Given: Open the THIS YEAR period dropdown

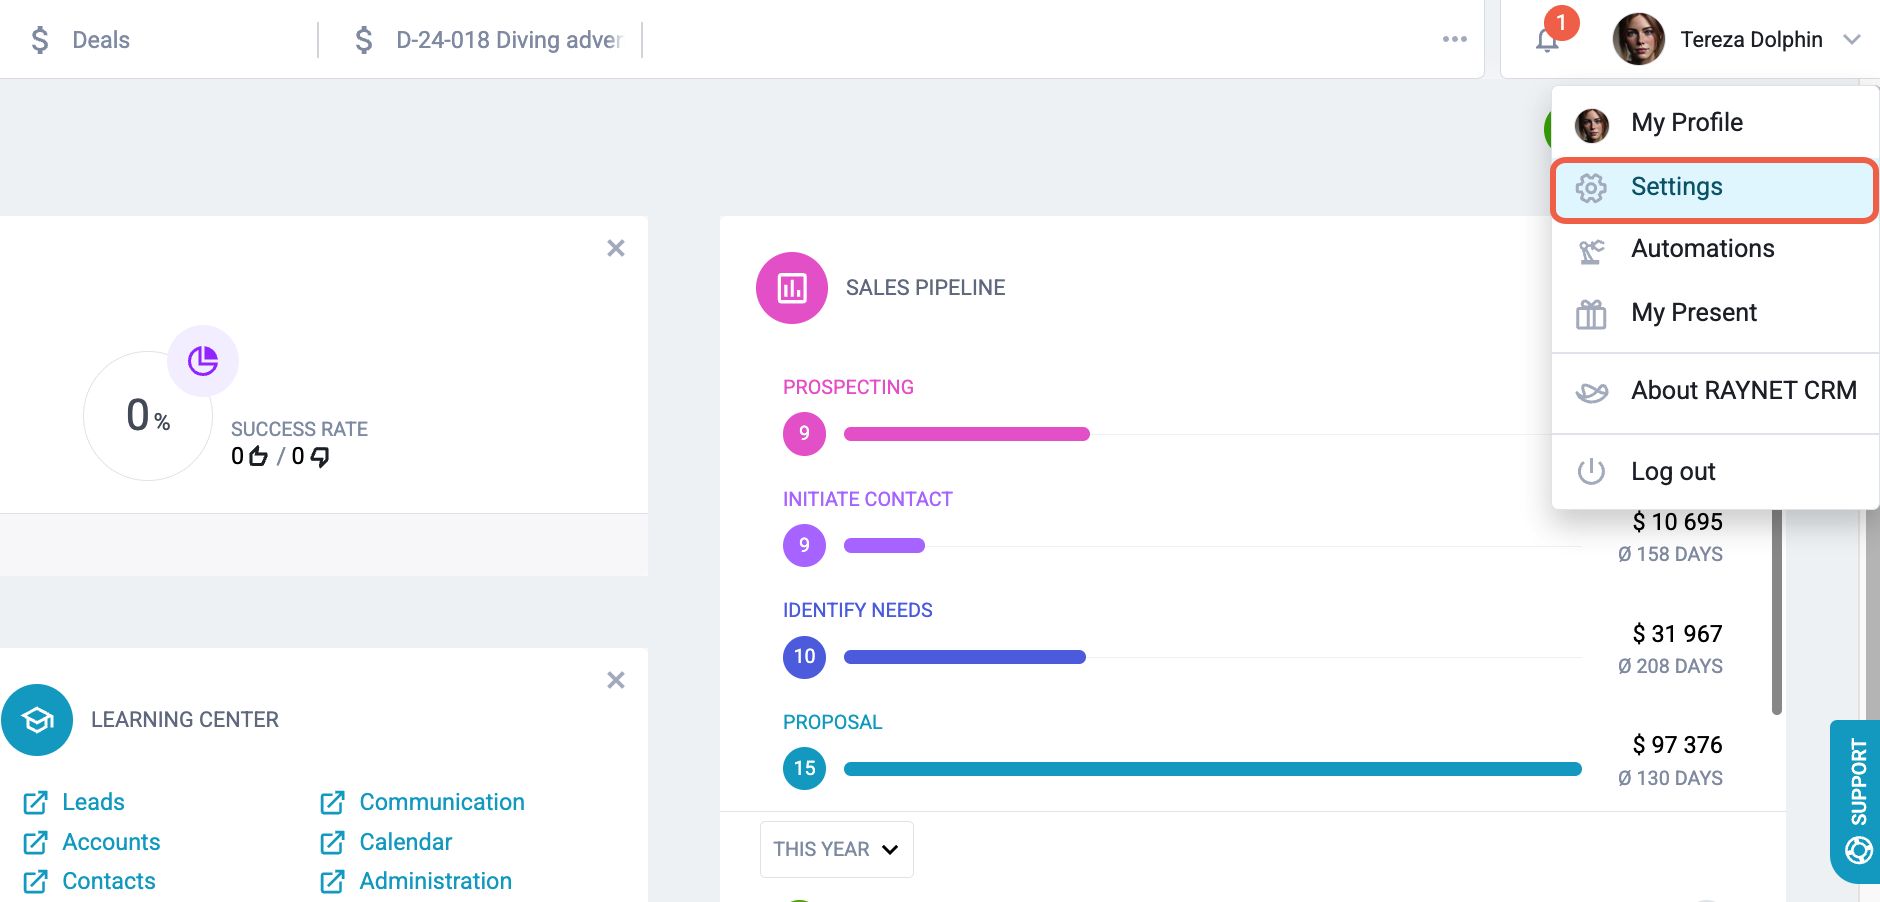Looking at the screenshot, I should [x=837, y=849].
